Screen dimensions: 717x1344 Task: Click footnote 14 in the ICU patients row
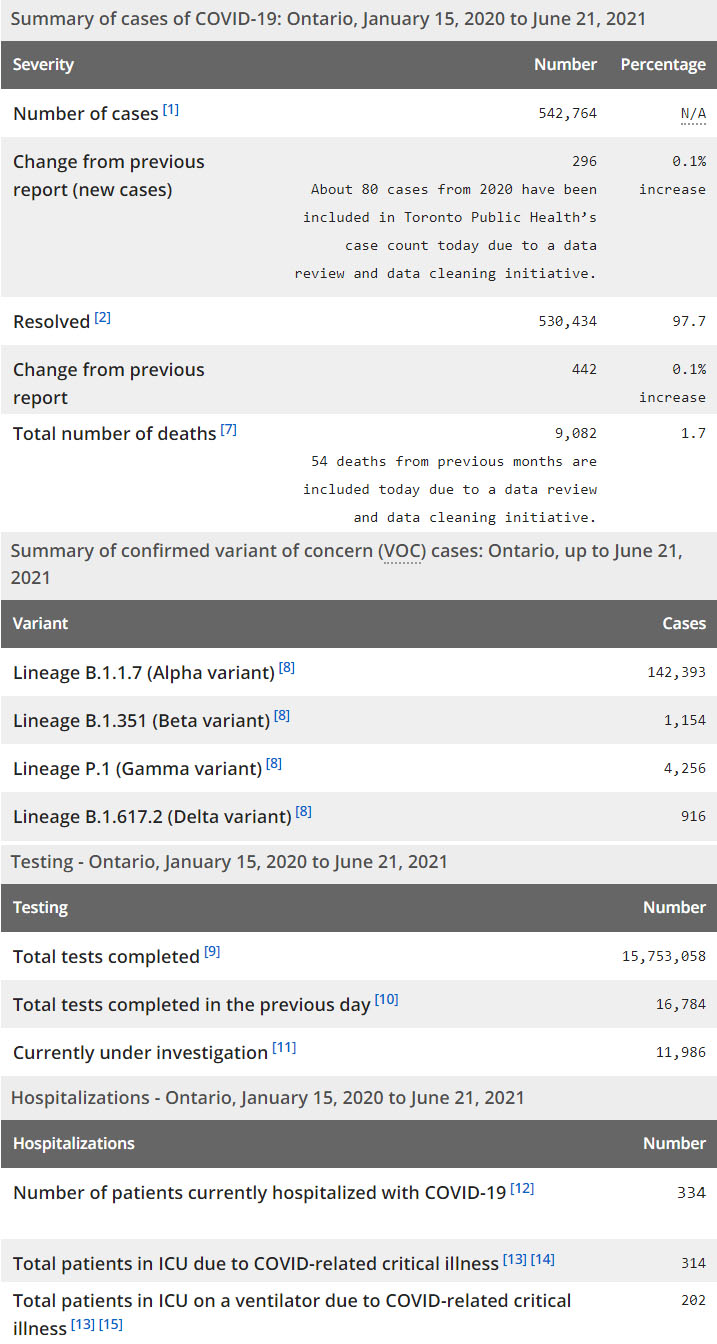click(543, 1259)
